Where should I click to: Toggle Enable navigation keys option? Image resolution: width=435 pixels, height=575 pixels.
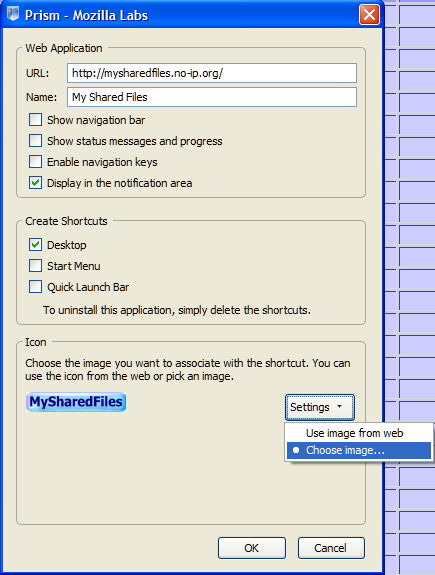pyautogui.click(x=36, y=161)
